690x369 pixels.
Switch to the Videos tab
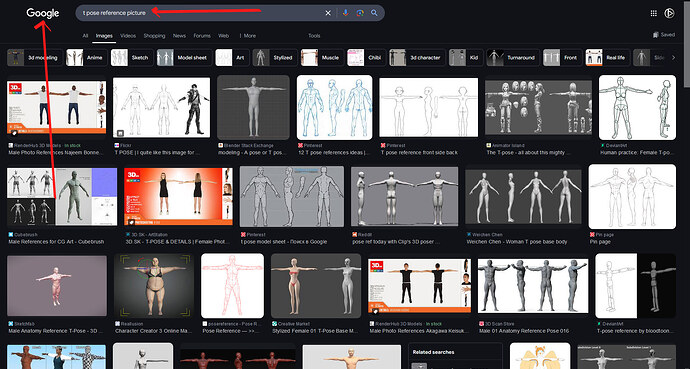[128, 36]
